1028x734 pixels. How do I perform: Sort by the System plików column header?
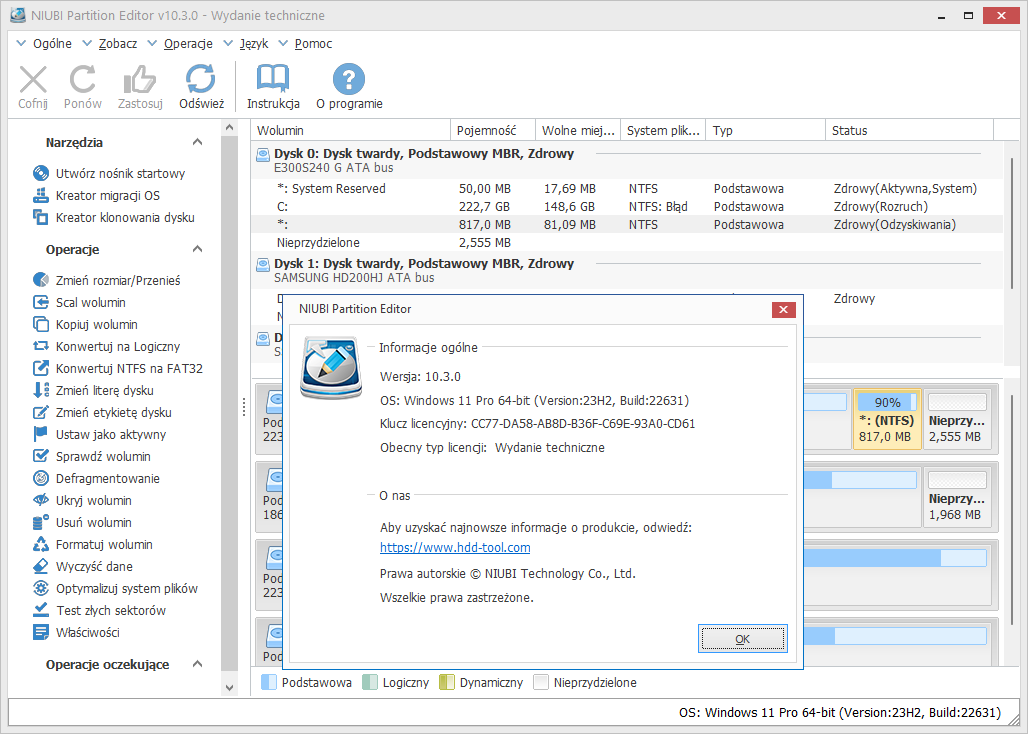663,130
